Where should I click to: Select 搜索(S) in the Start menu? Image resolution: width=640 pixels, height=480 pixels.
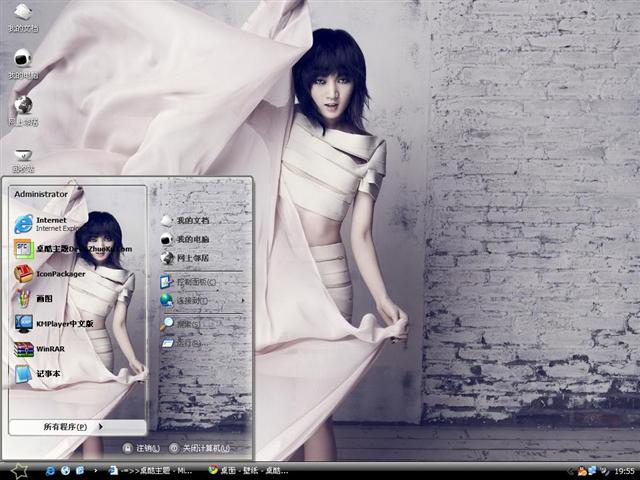point(189,324)
